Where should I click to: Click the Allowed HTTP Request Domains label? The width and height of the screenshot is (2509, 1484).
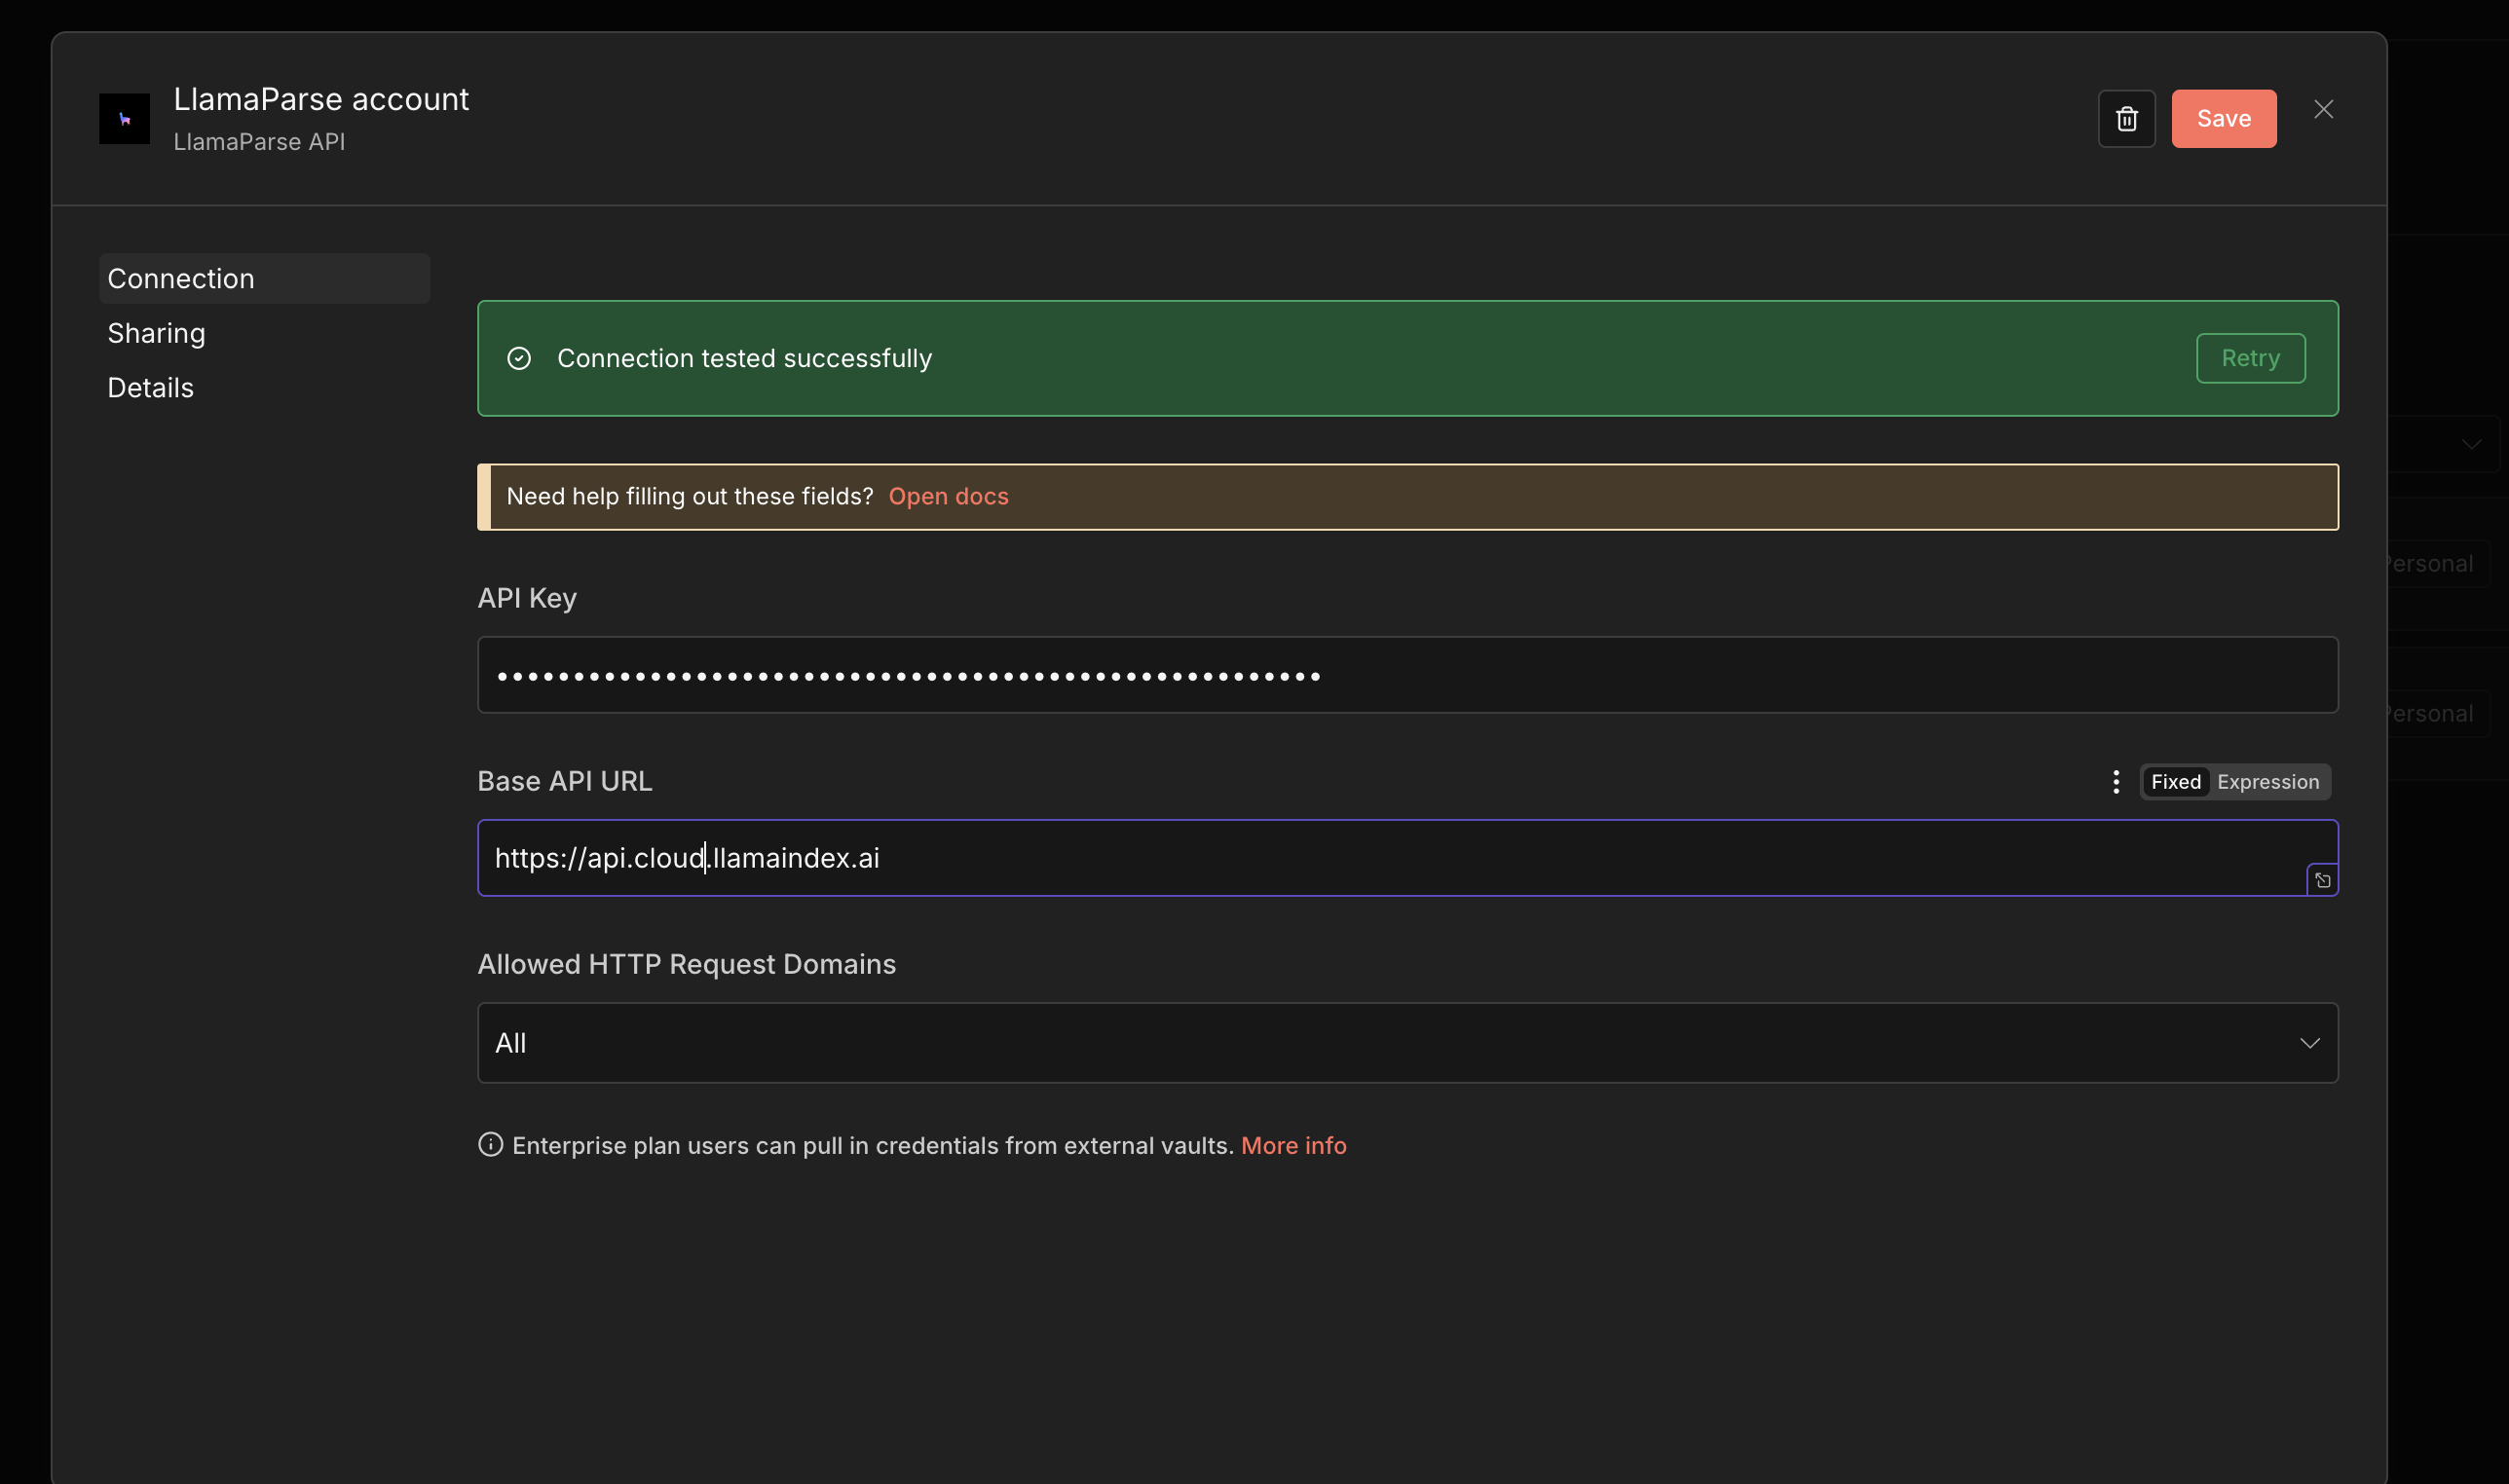(x=686, y=964)
